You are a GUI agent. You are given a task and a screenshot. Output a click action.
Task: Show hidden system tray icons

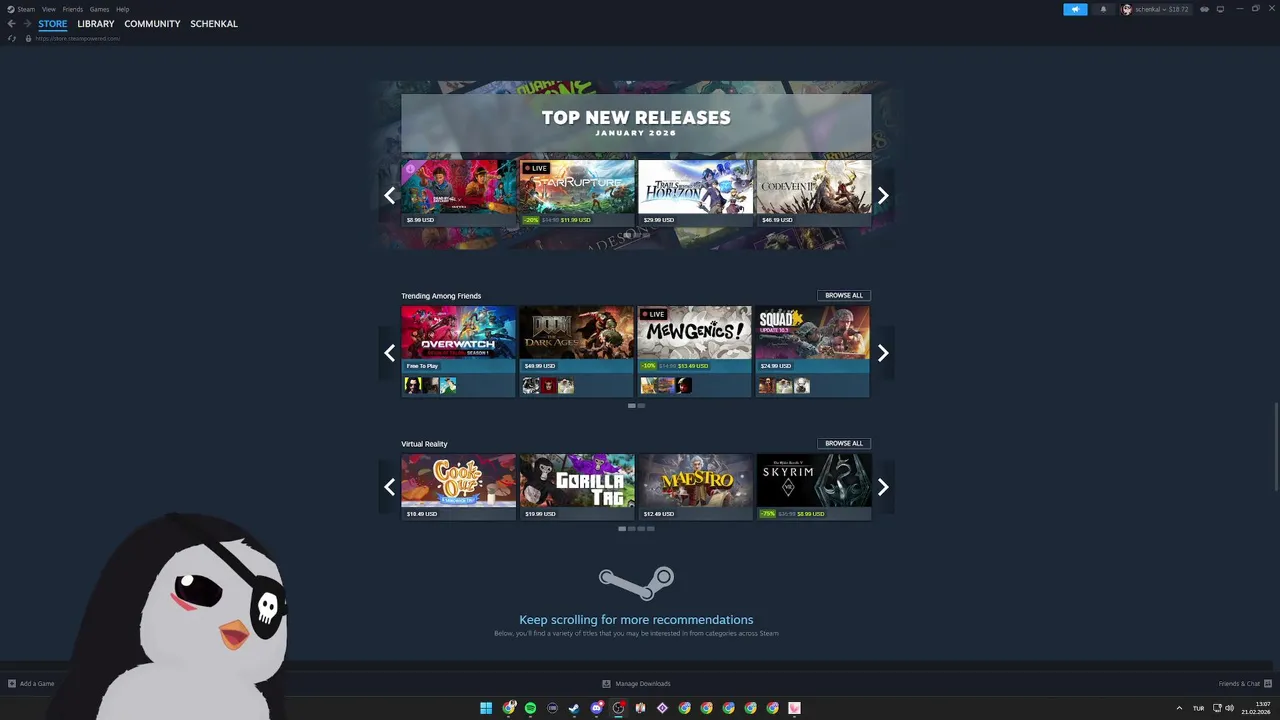1179,708
